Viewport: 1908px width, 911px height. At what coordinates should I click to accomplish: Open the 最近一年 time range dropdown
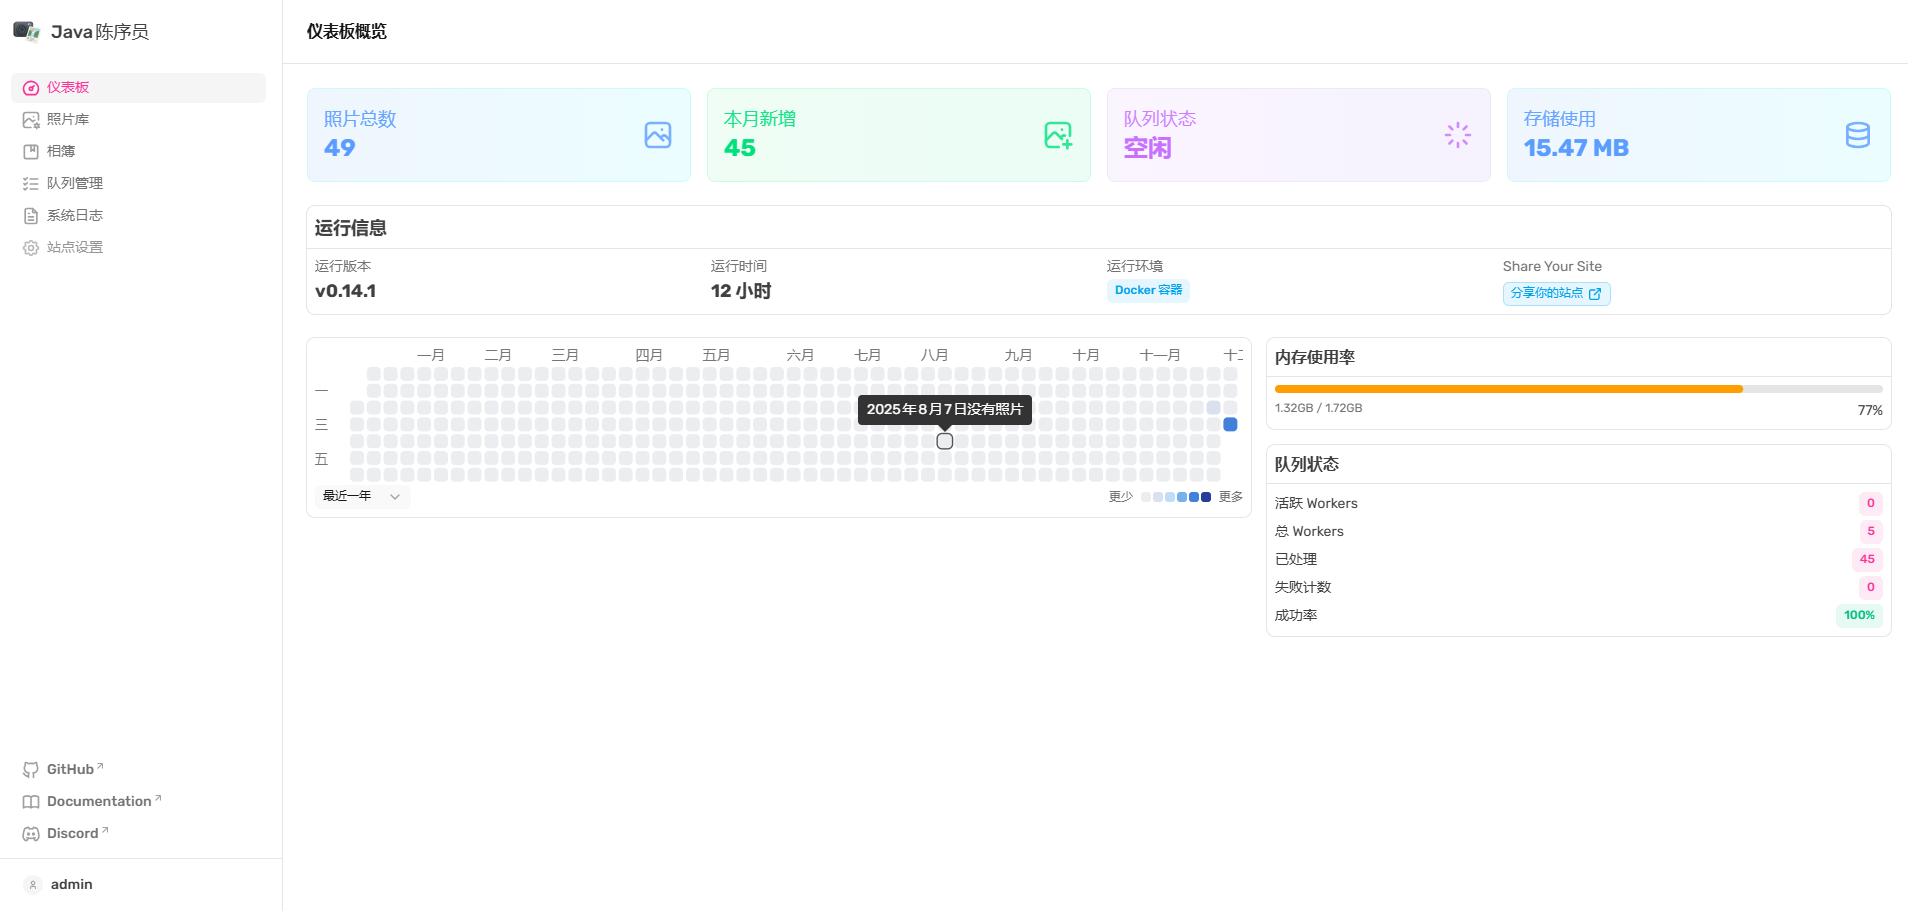[361, 496]
